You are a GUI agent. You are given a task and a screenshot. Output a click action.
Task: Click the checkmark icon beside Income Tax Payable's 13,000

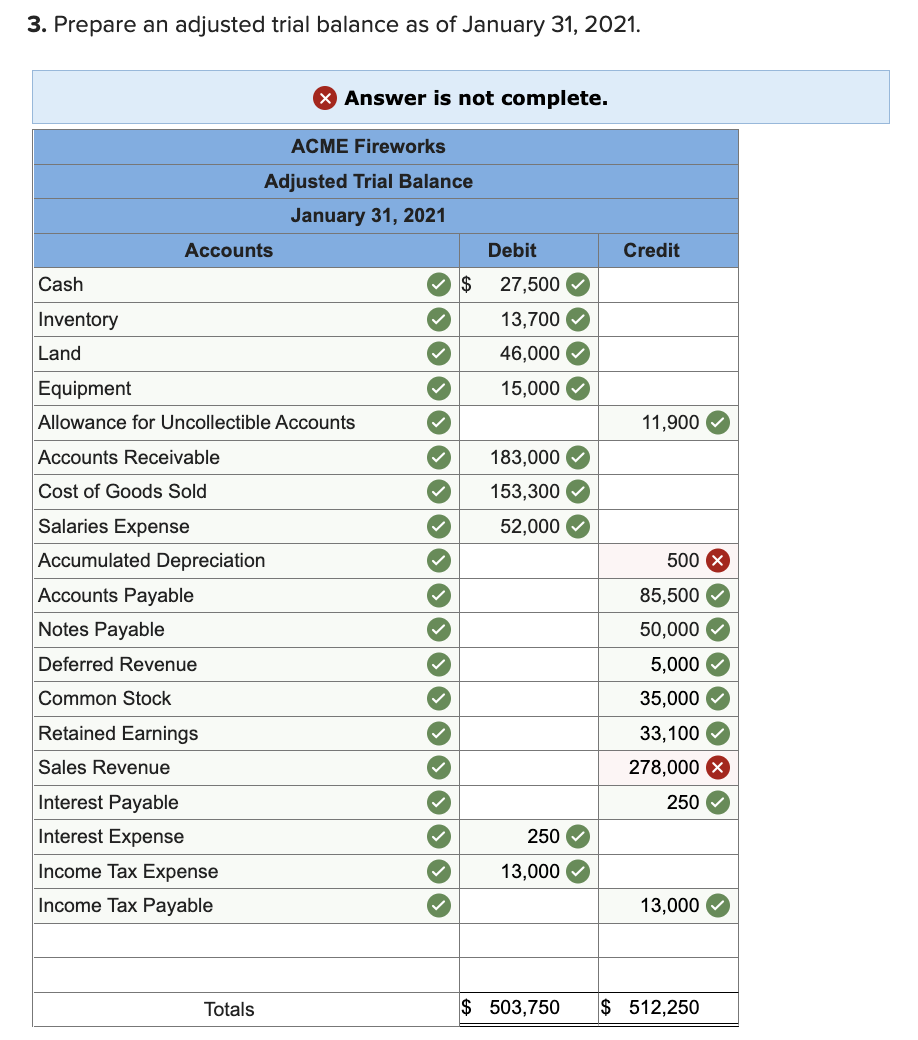pyautogui.click(x=718, y=906)
